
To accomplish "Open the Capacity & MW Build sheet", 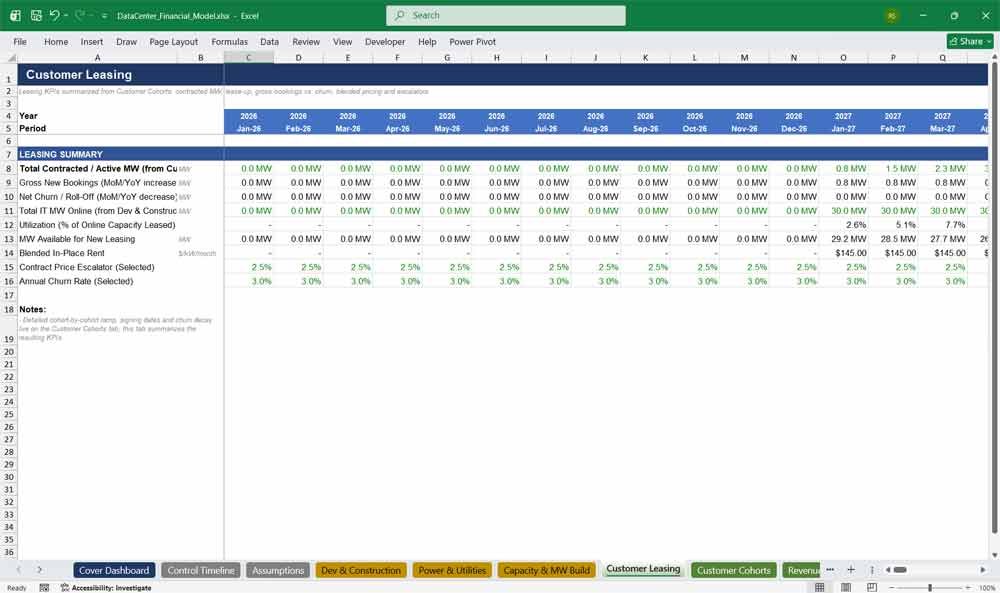I will 547,570.
